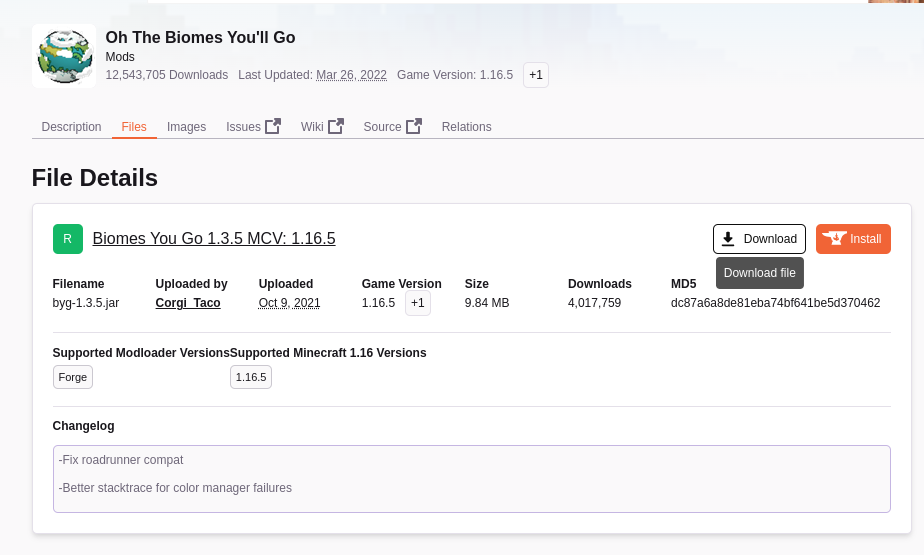
Task: Click the MD5 hash value dc87a6a8de81eba74bf641be5d370462
Action: tap(776, 303)
